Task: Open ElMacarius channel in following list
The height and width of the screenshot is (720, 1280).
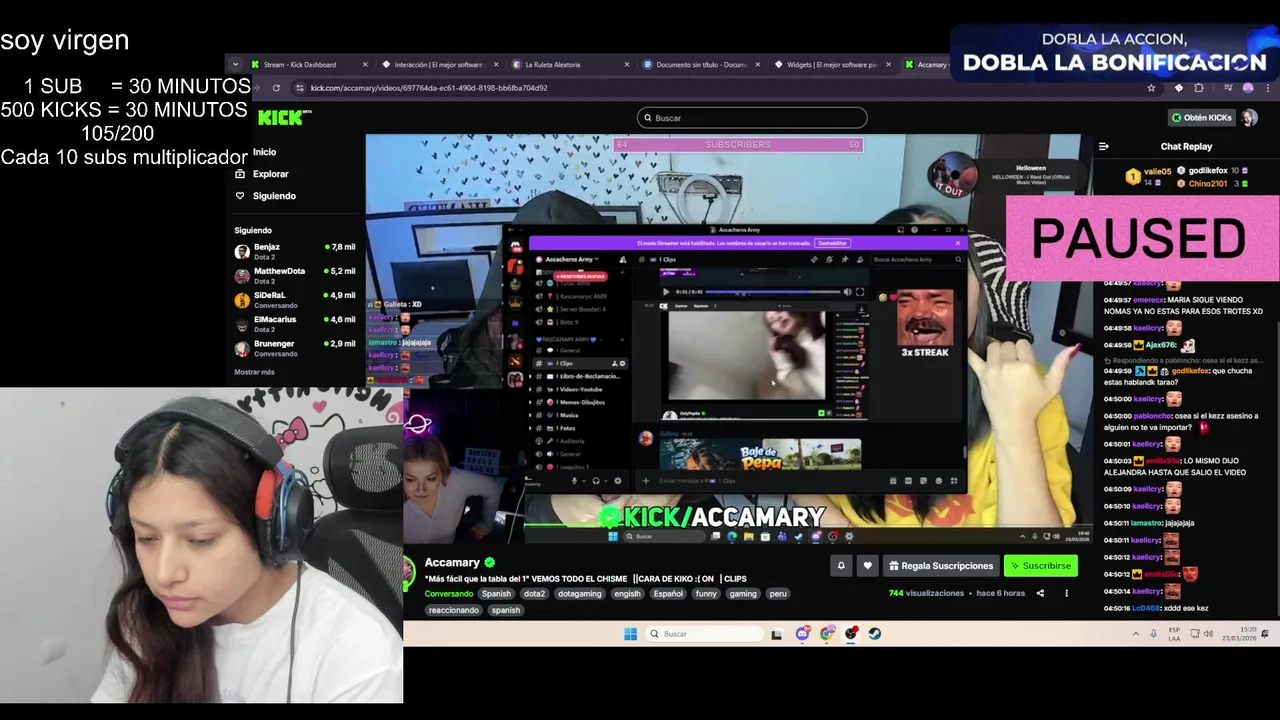Action: tap(295, 323)
